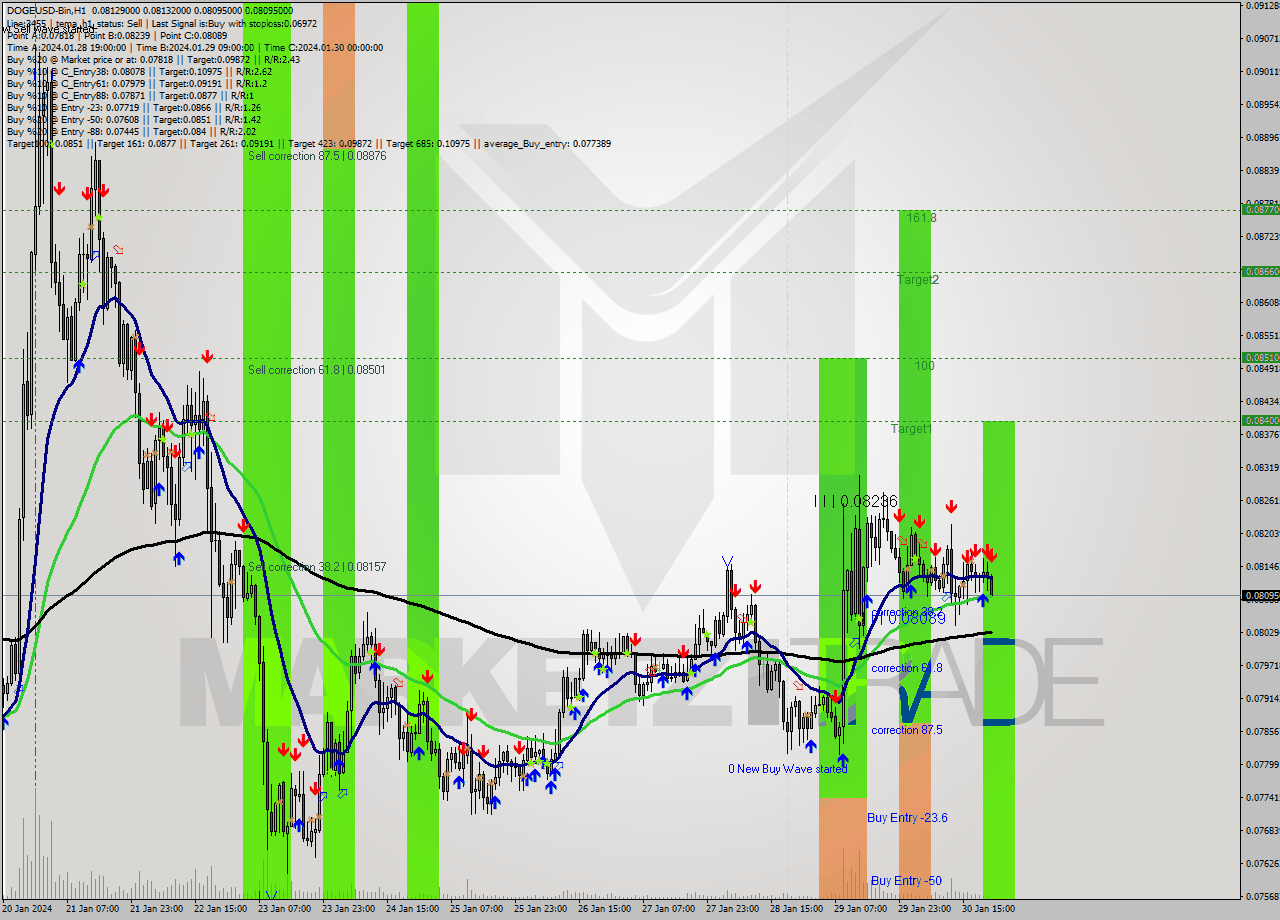Click the 0.07971 price axis label
The image size is (1280, 920).
click(1261, 665)
